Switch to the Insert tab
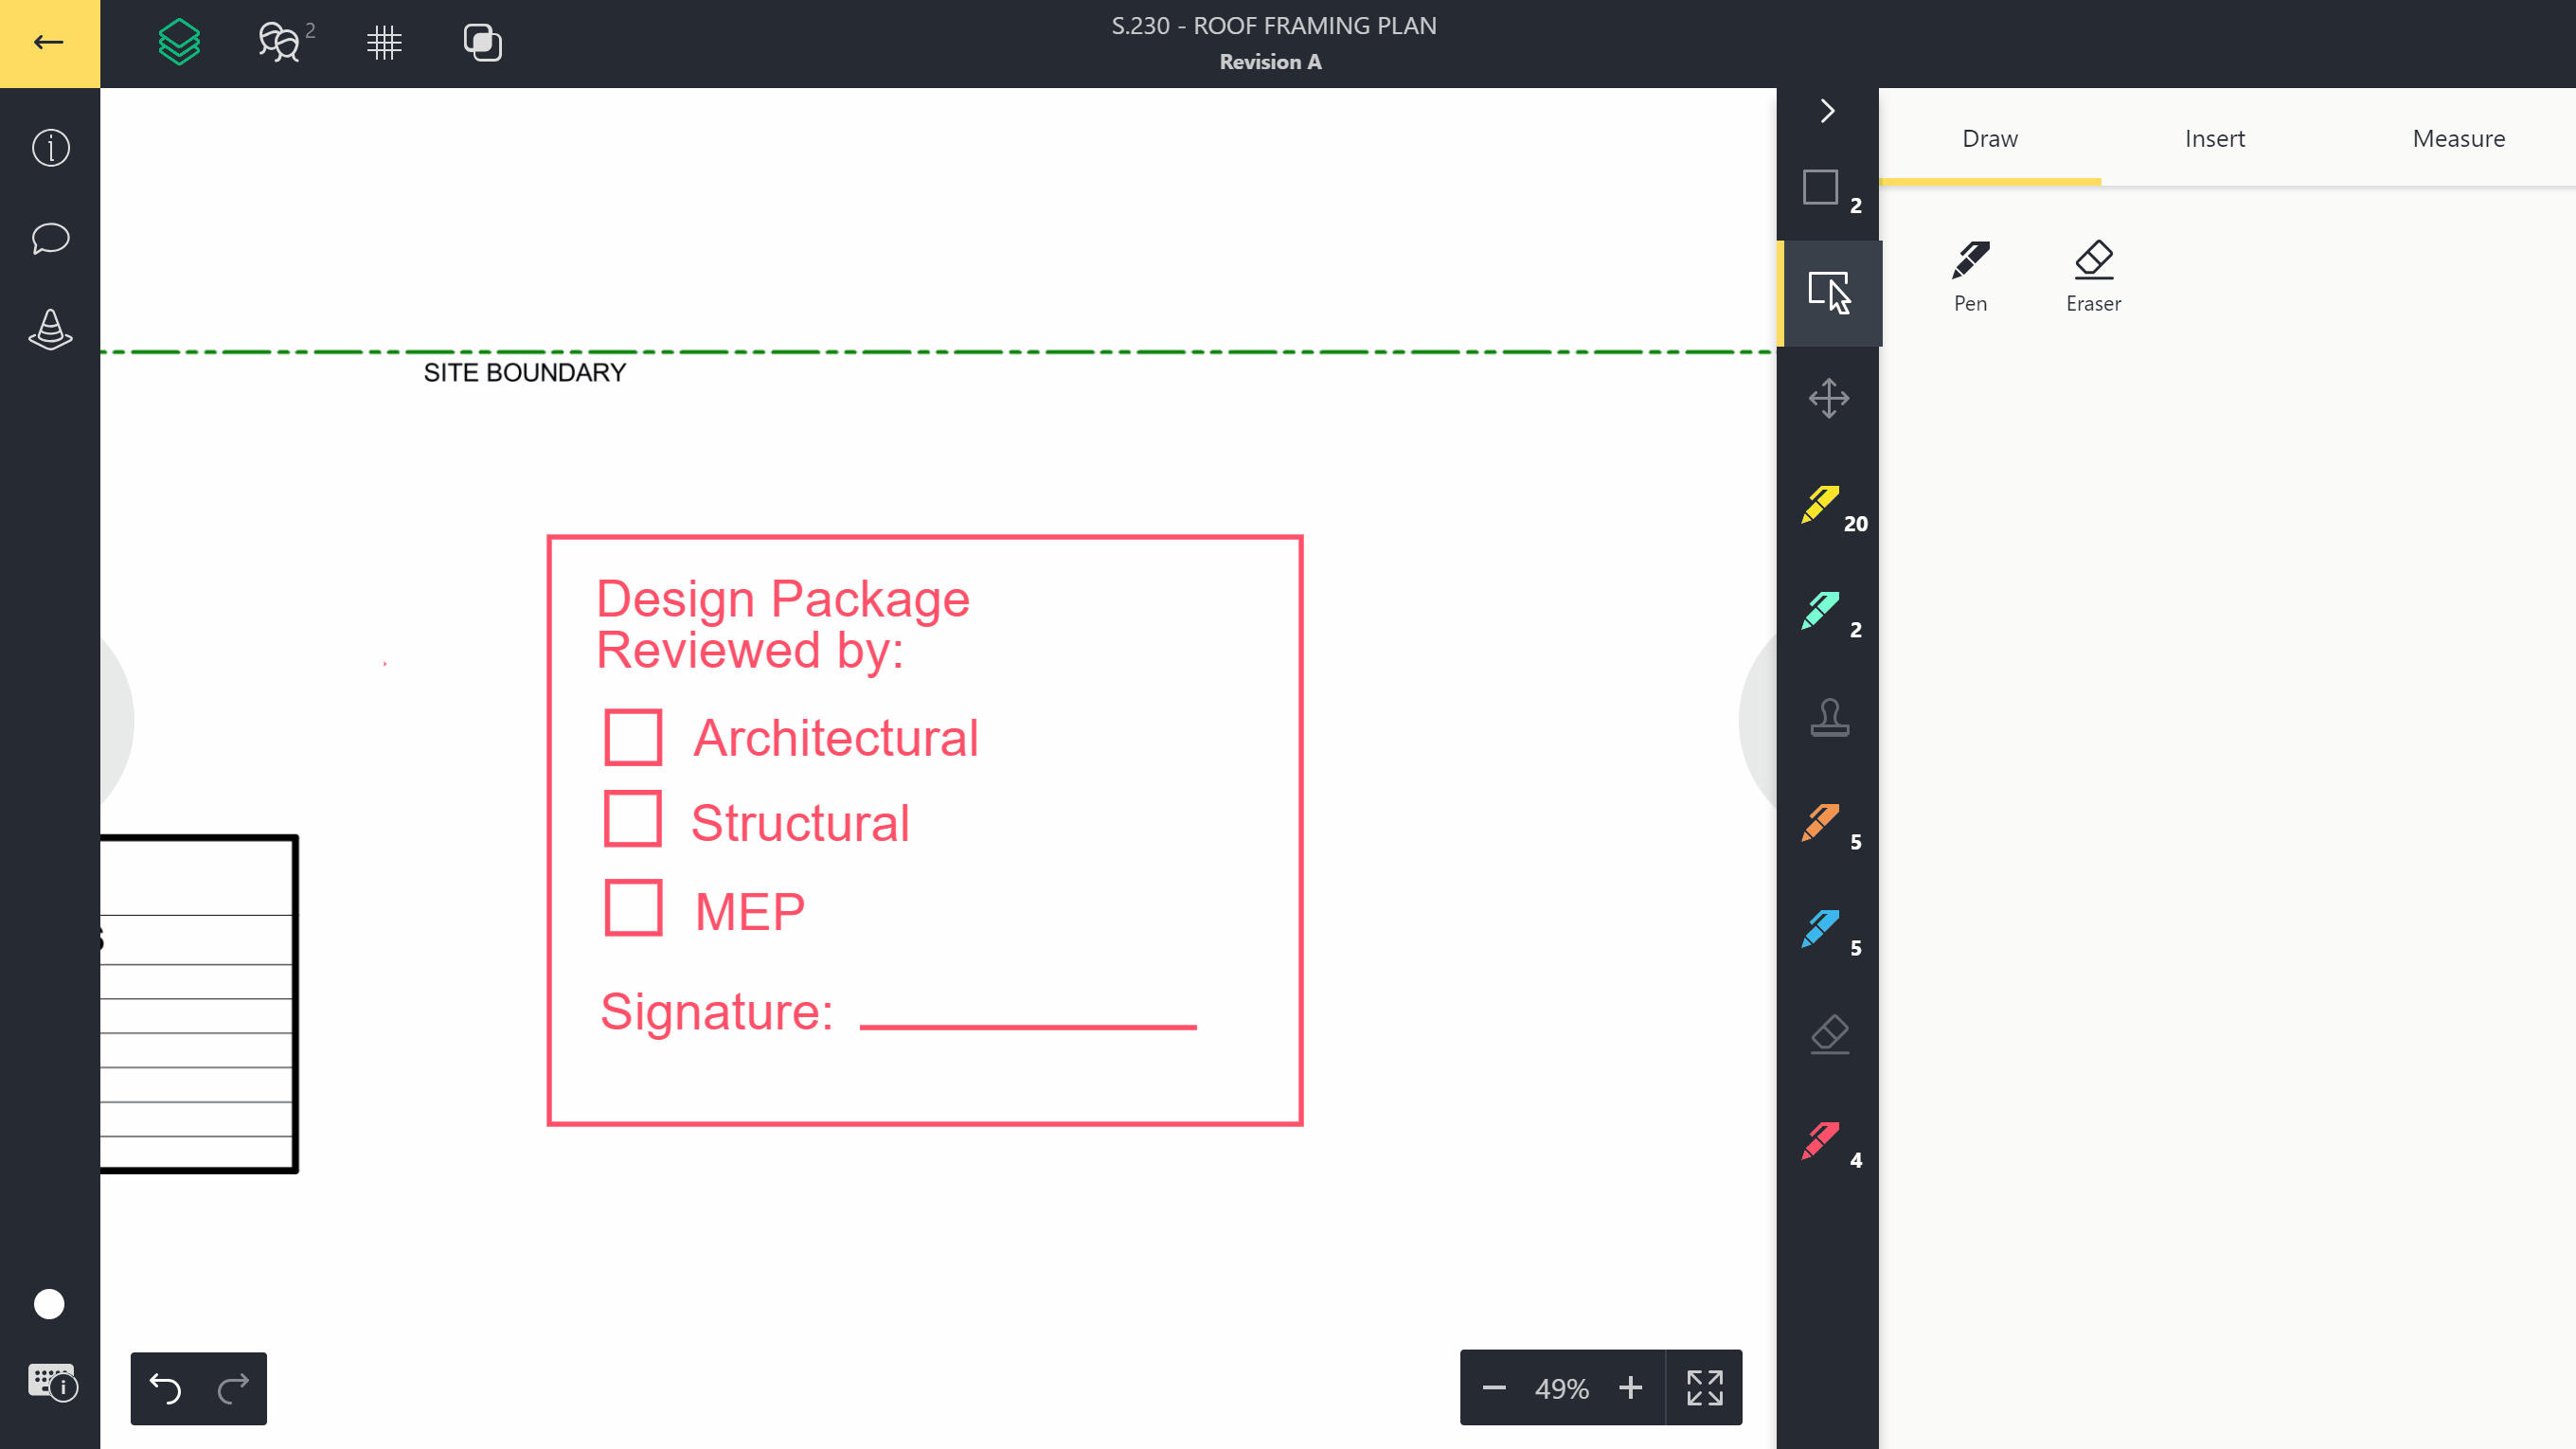The image size is (2576, 1449). tap(2215, 138)
